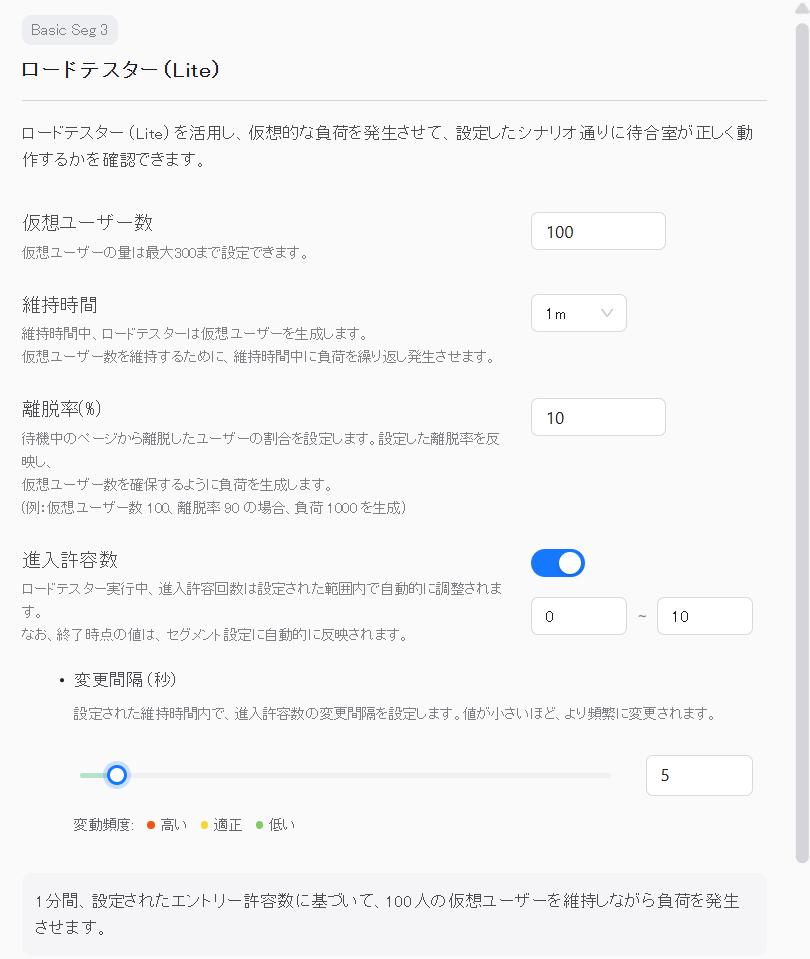The image size is (810, 959).
Task: Click the green 低い frequency indicator dot
Action: click(260, 825)
